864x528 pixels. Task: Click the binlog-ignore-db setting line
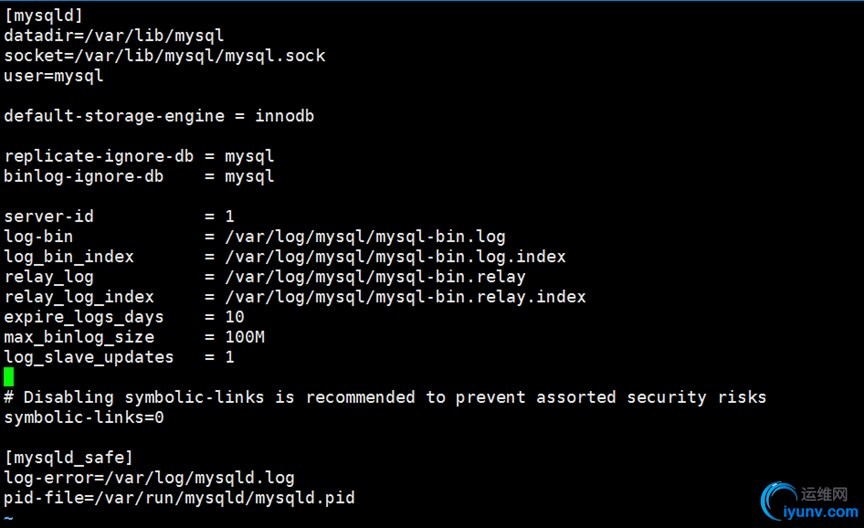[x=139, y=176]
